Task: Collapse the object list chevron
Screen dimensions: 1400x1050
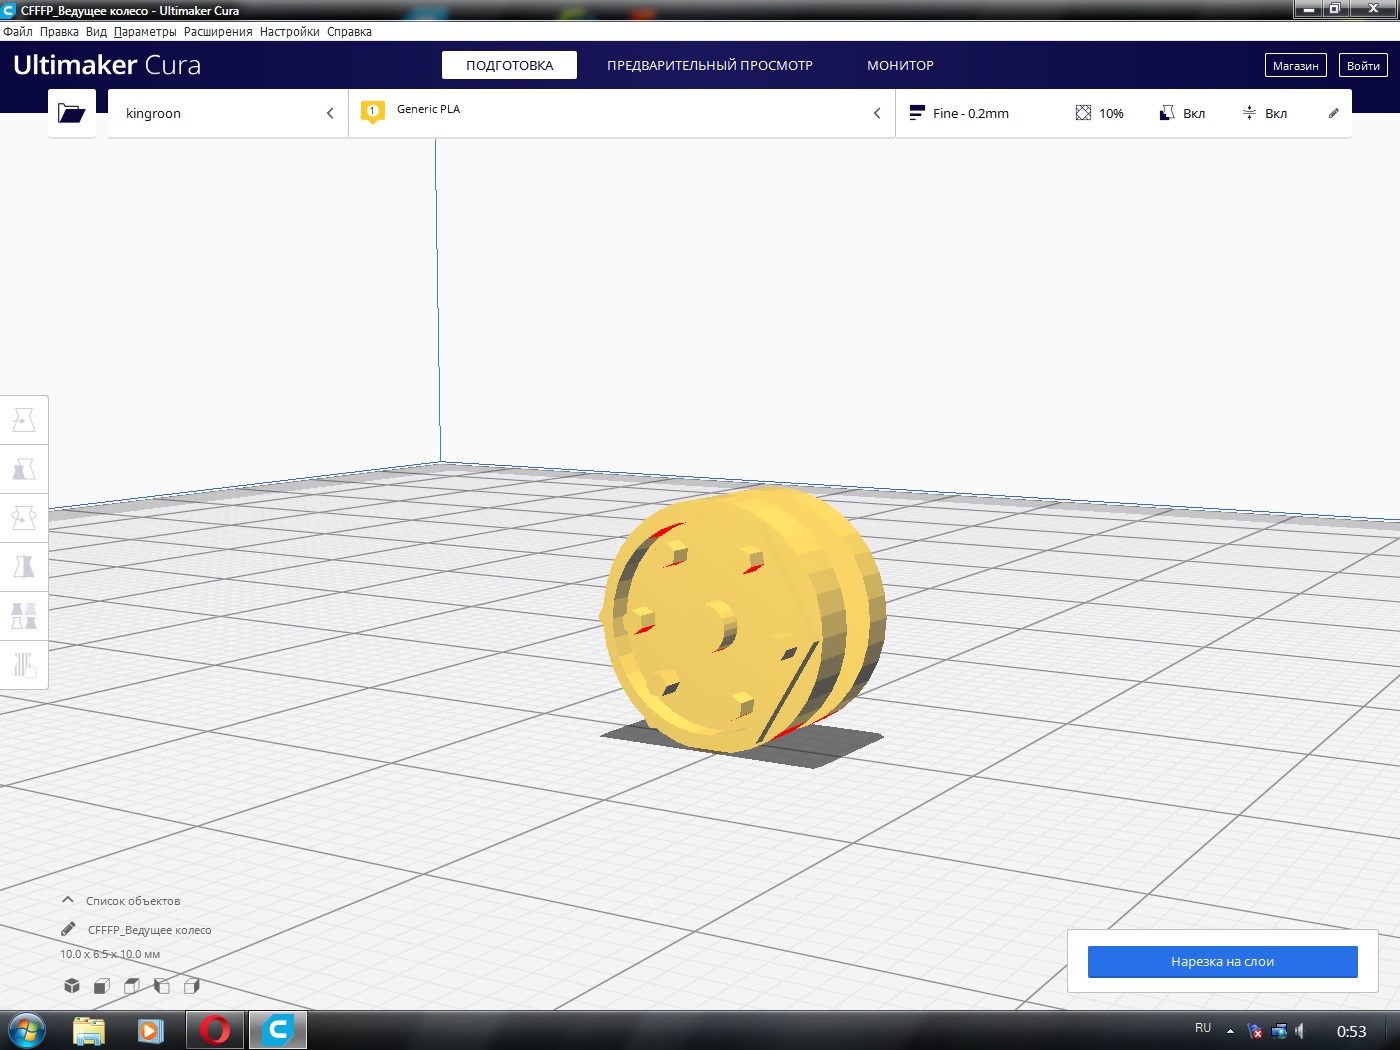Action: [x=68, y=900]
